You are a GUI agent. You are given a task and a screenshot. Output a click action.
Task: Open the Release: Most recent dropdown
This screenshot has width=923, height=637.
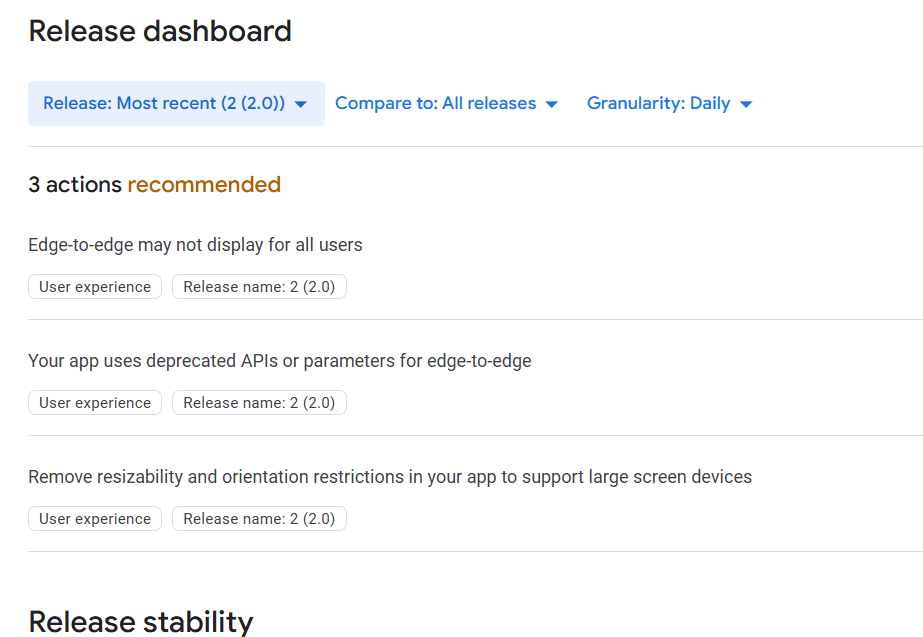(164, 103)
